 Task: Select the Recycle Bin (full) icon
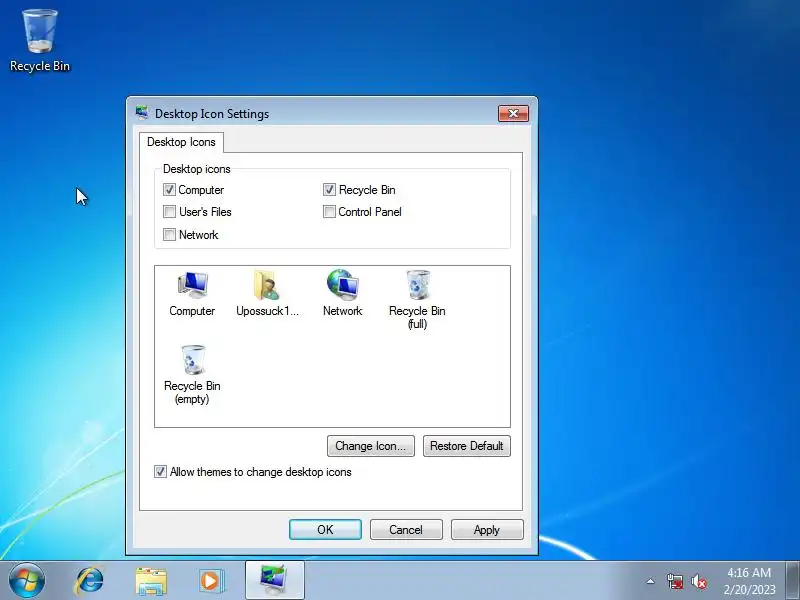click(x=417, y=299)
